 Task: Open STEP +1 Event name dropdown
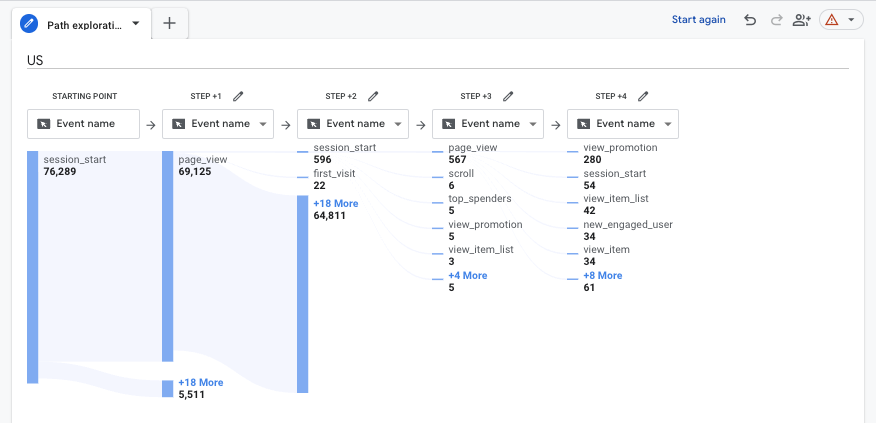[x=218, y=124]
